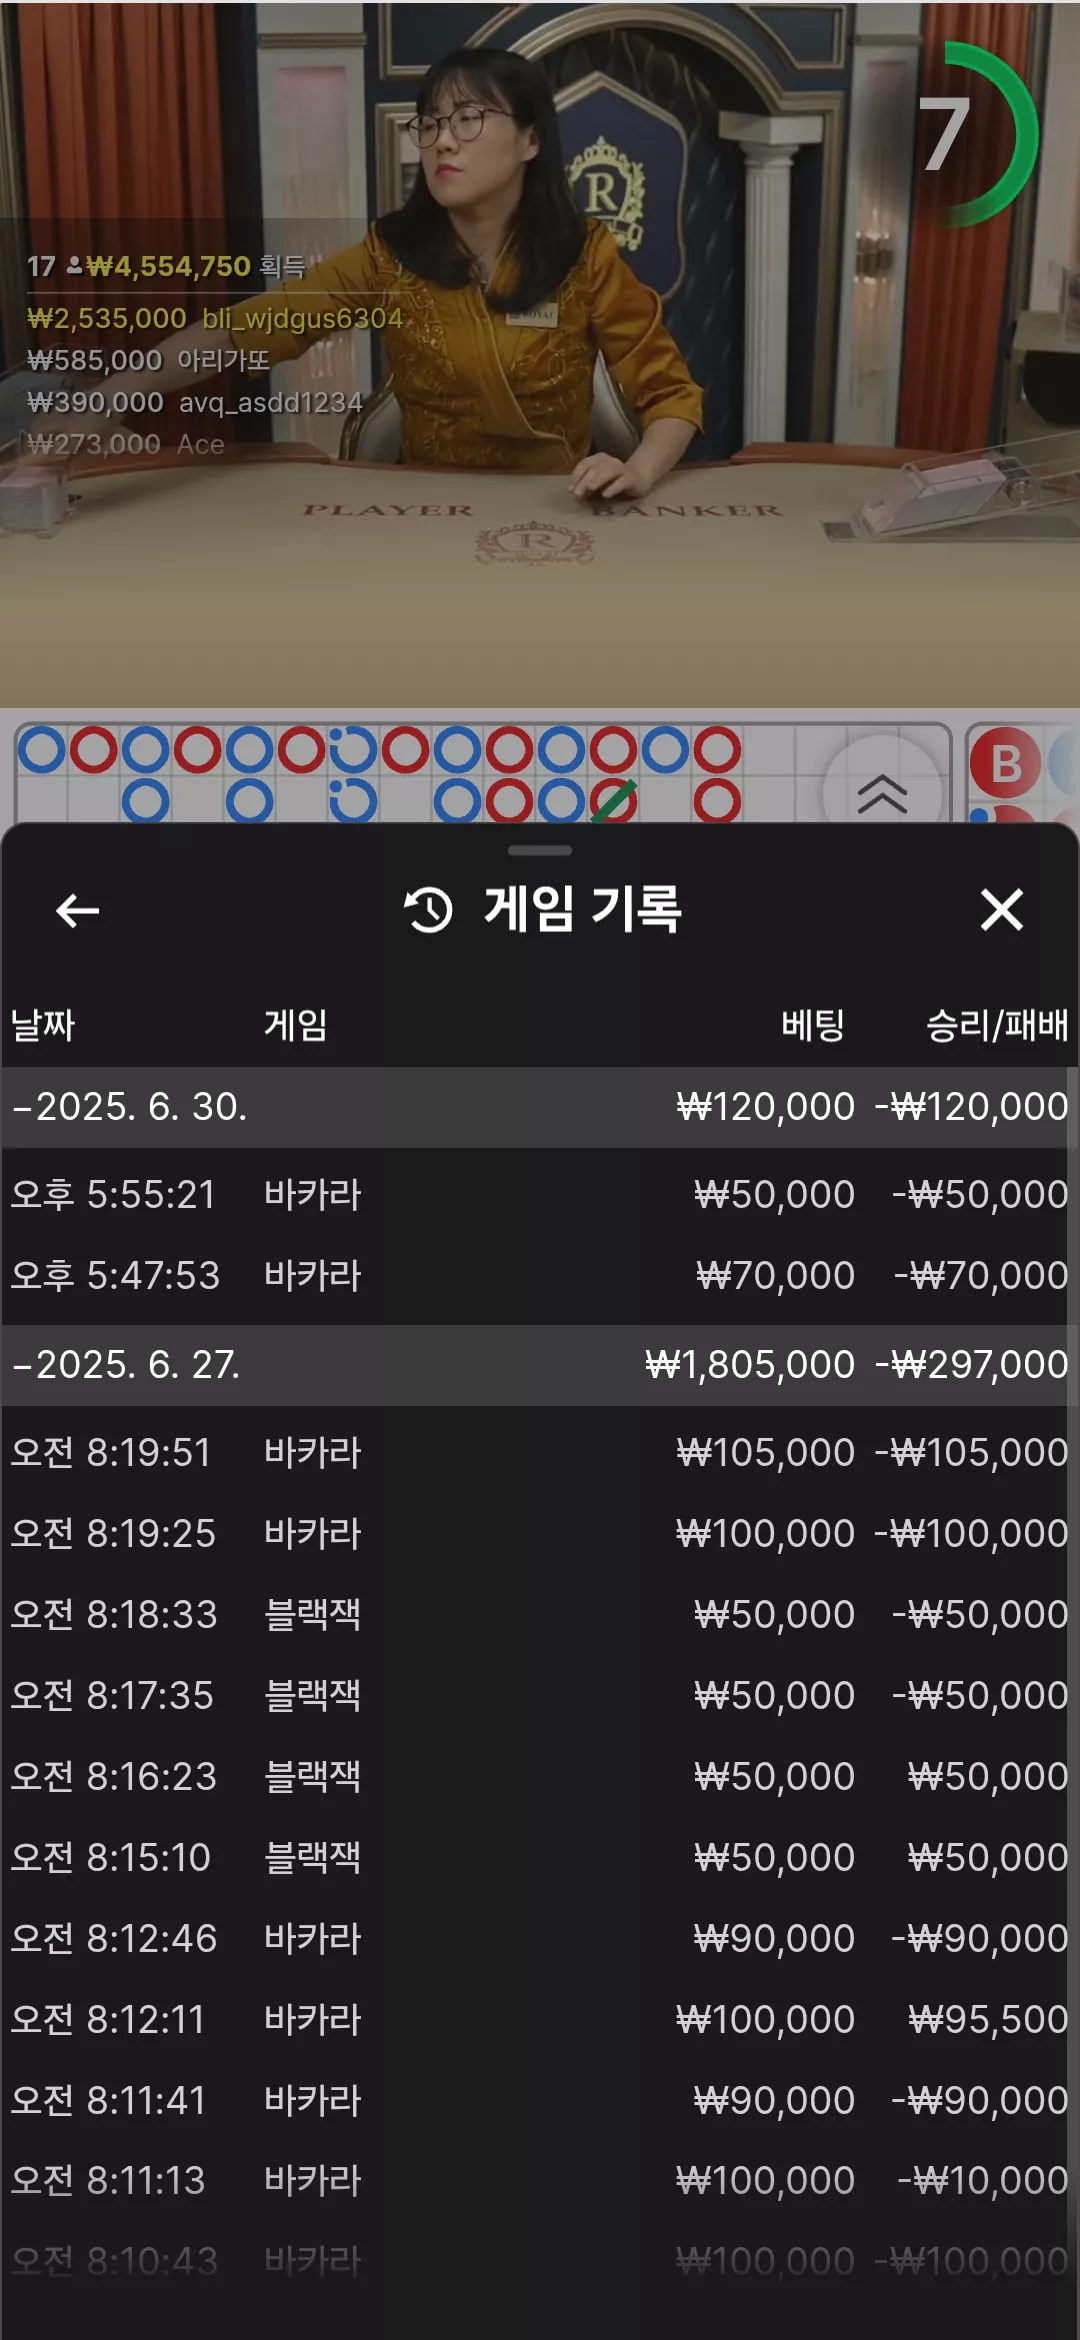Tap winner bli_wjdgus6304 entry
1080x2340 pixels.
click(x=215, y=318)
